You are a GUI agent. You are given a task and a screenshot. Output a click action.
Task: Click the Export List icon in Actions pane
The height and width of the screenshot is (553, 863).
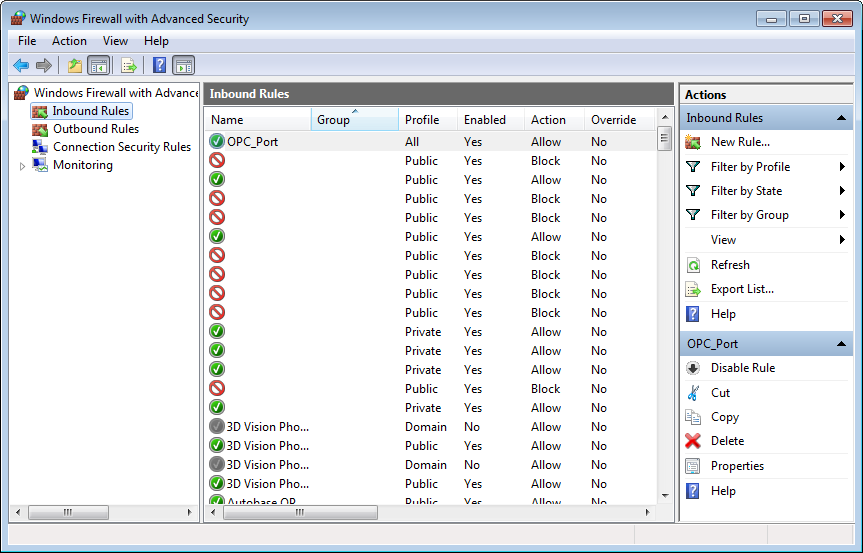point(693,289)
